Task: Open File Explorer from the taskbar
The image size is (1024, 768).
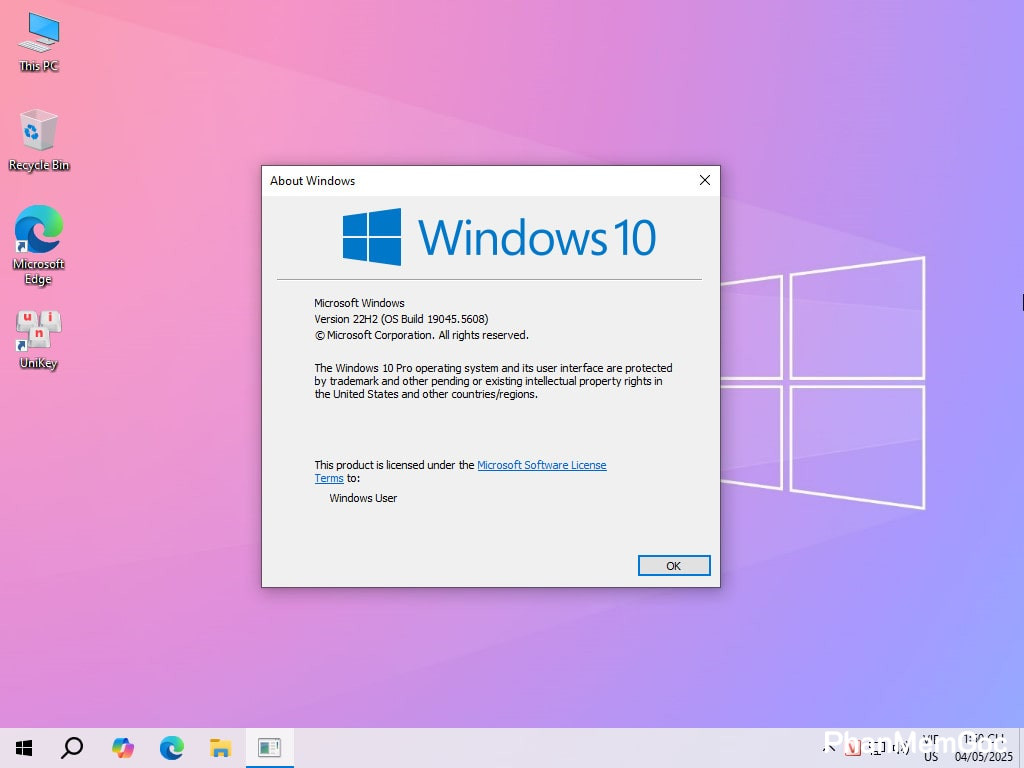Action: [221, 748]
